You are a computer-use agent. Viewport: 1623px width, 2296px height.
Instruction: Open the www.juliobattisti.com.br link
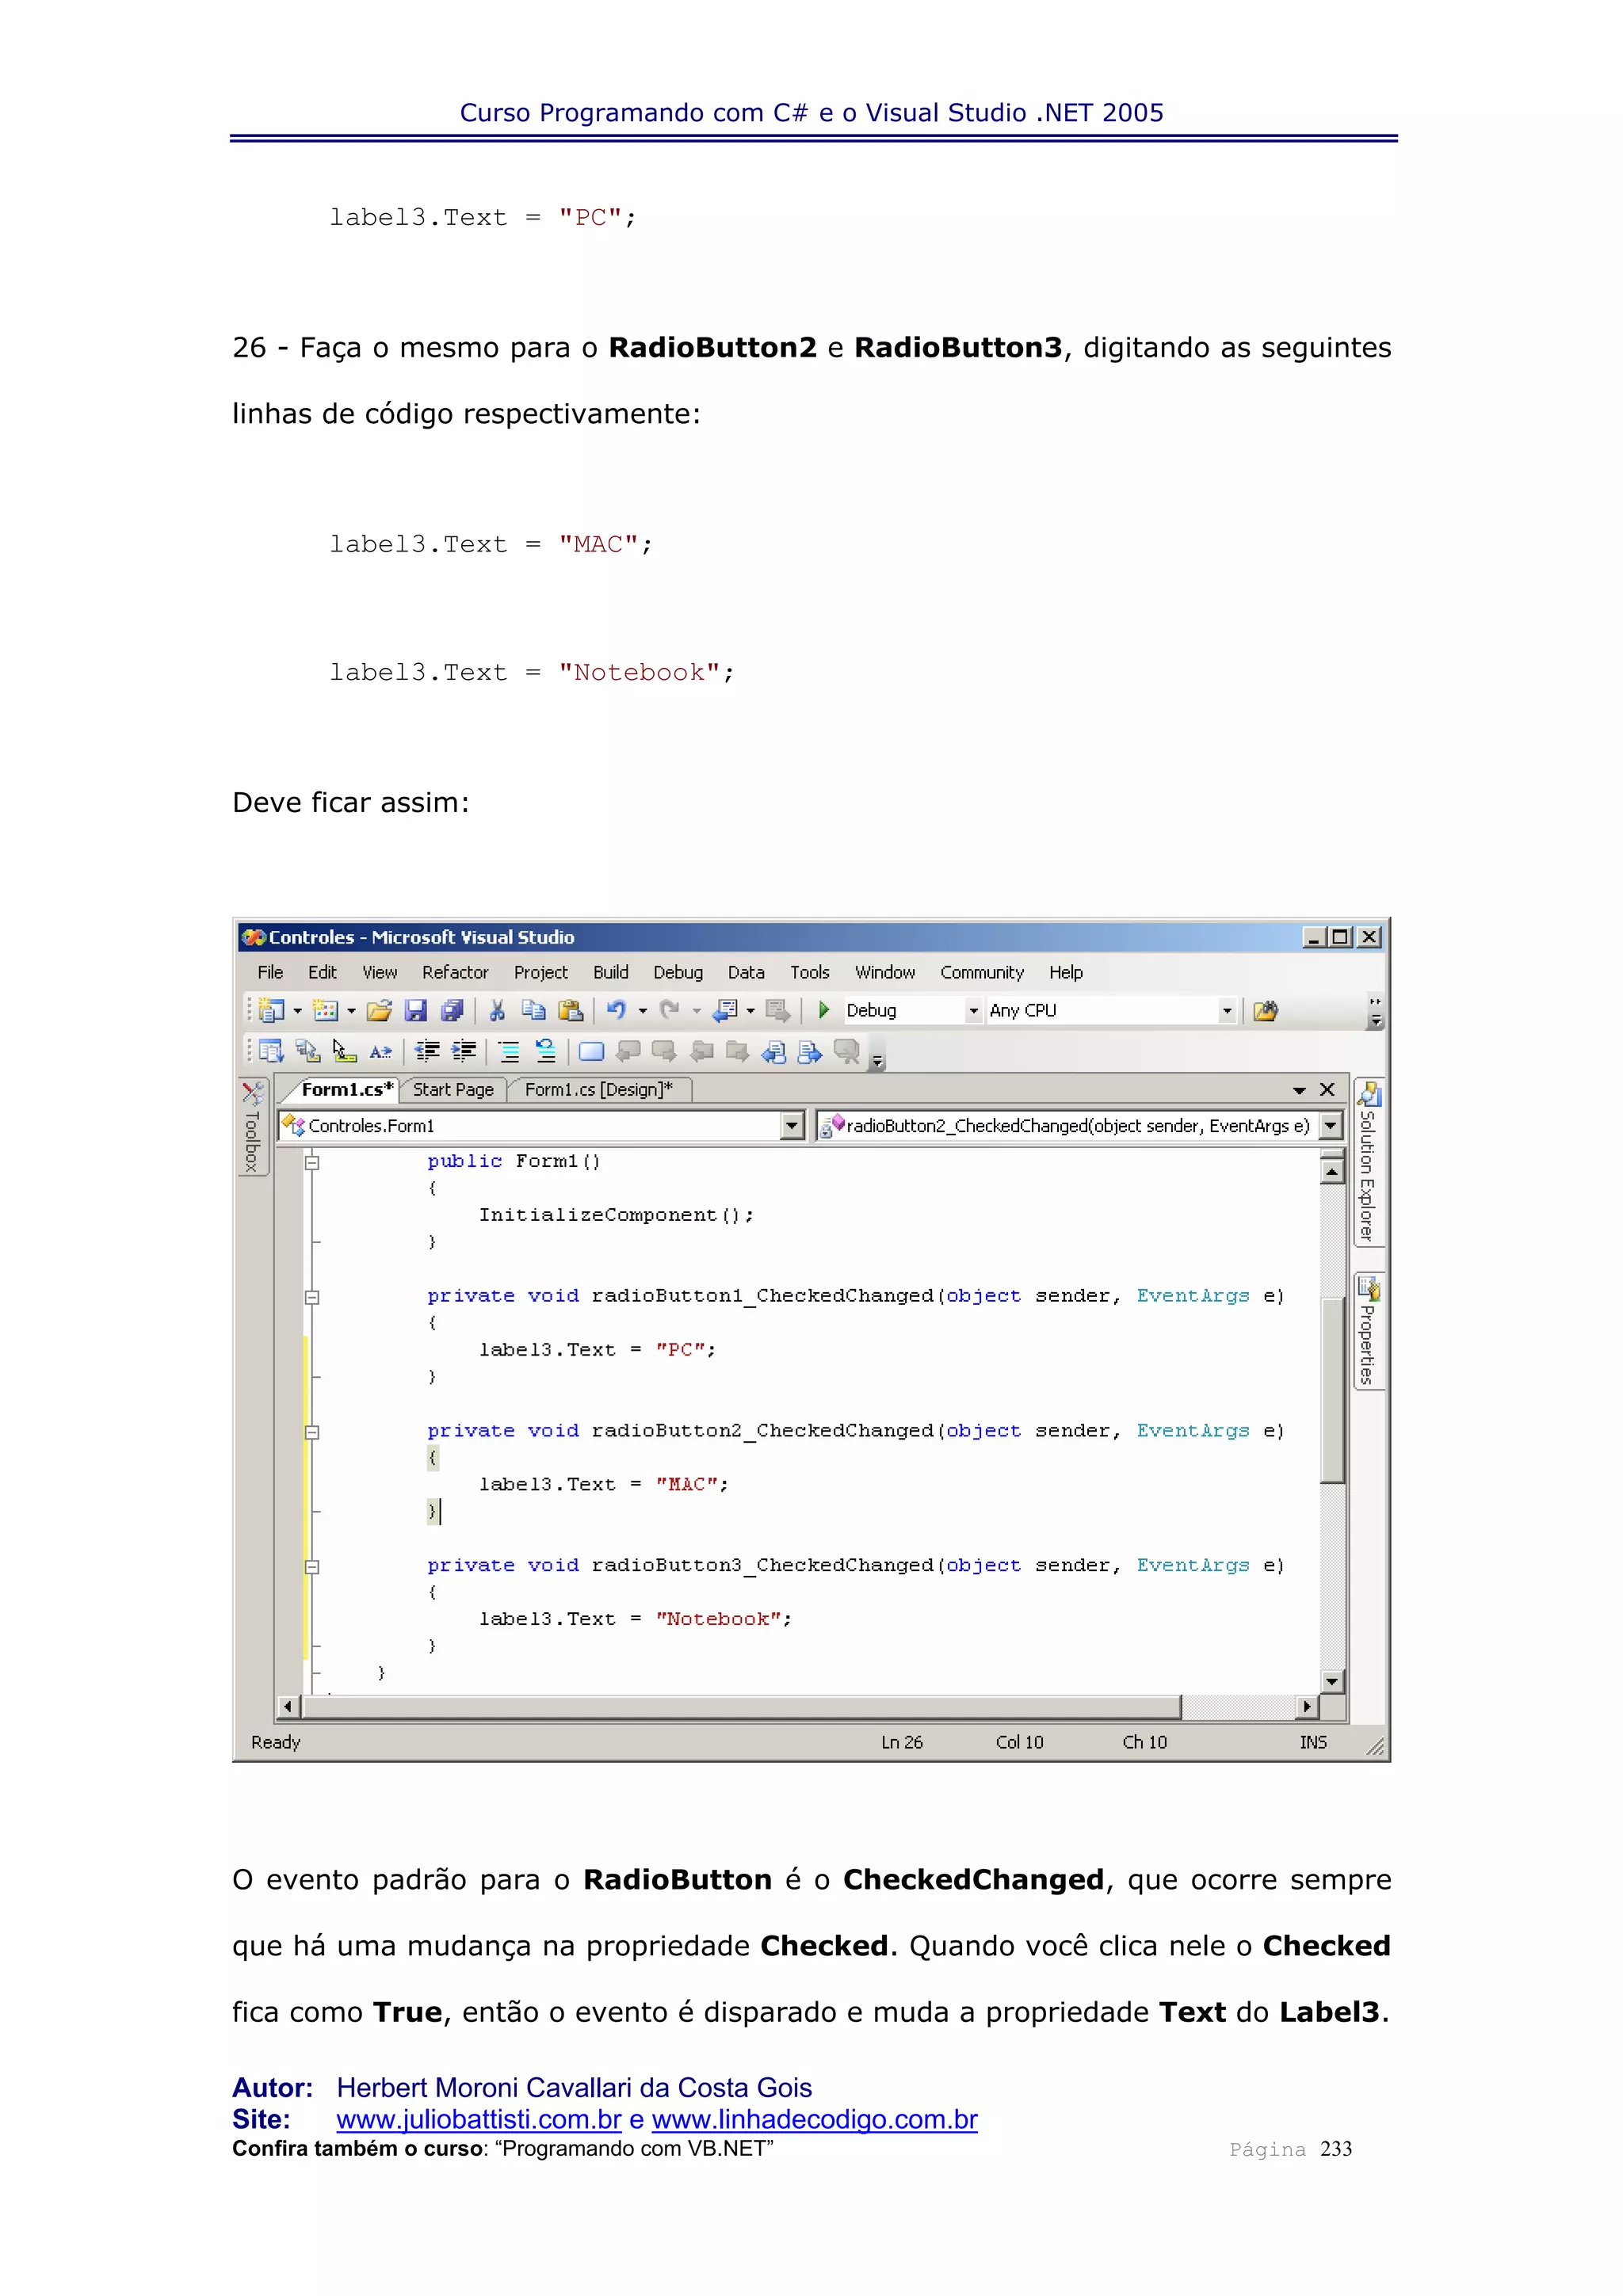pyautogui.click(x=479, y=2119)
